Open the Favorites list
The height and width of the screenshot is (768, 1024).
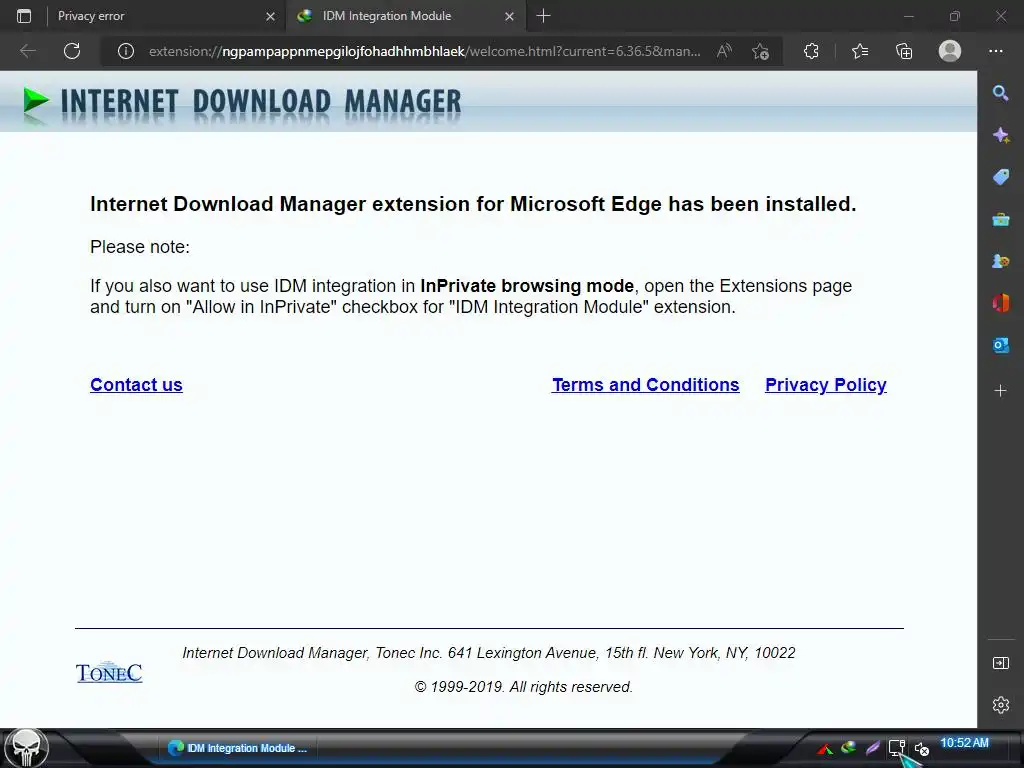860,51
